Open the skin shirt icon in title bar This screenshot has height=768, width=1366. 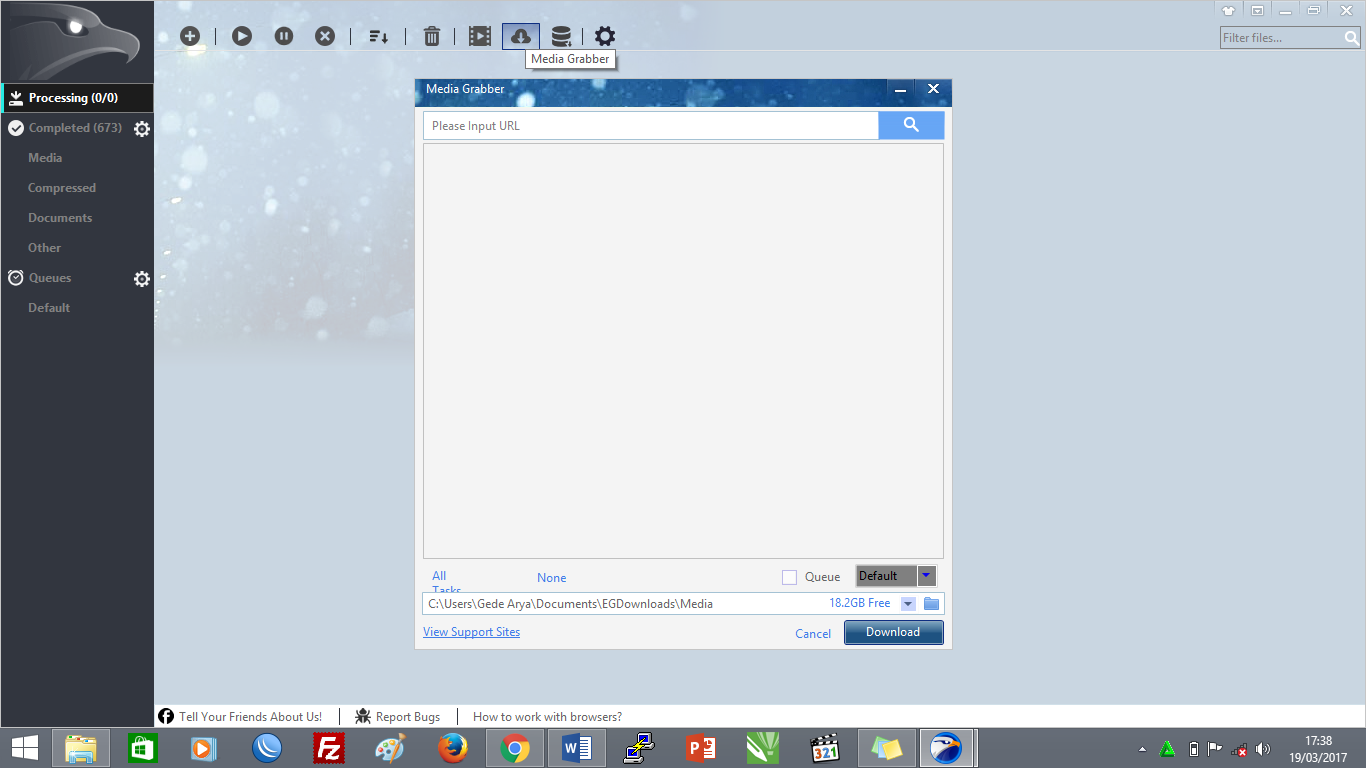[1229, 10]
